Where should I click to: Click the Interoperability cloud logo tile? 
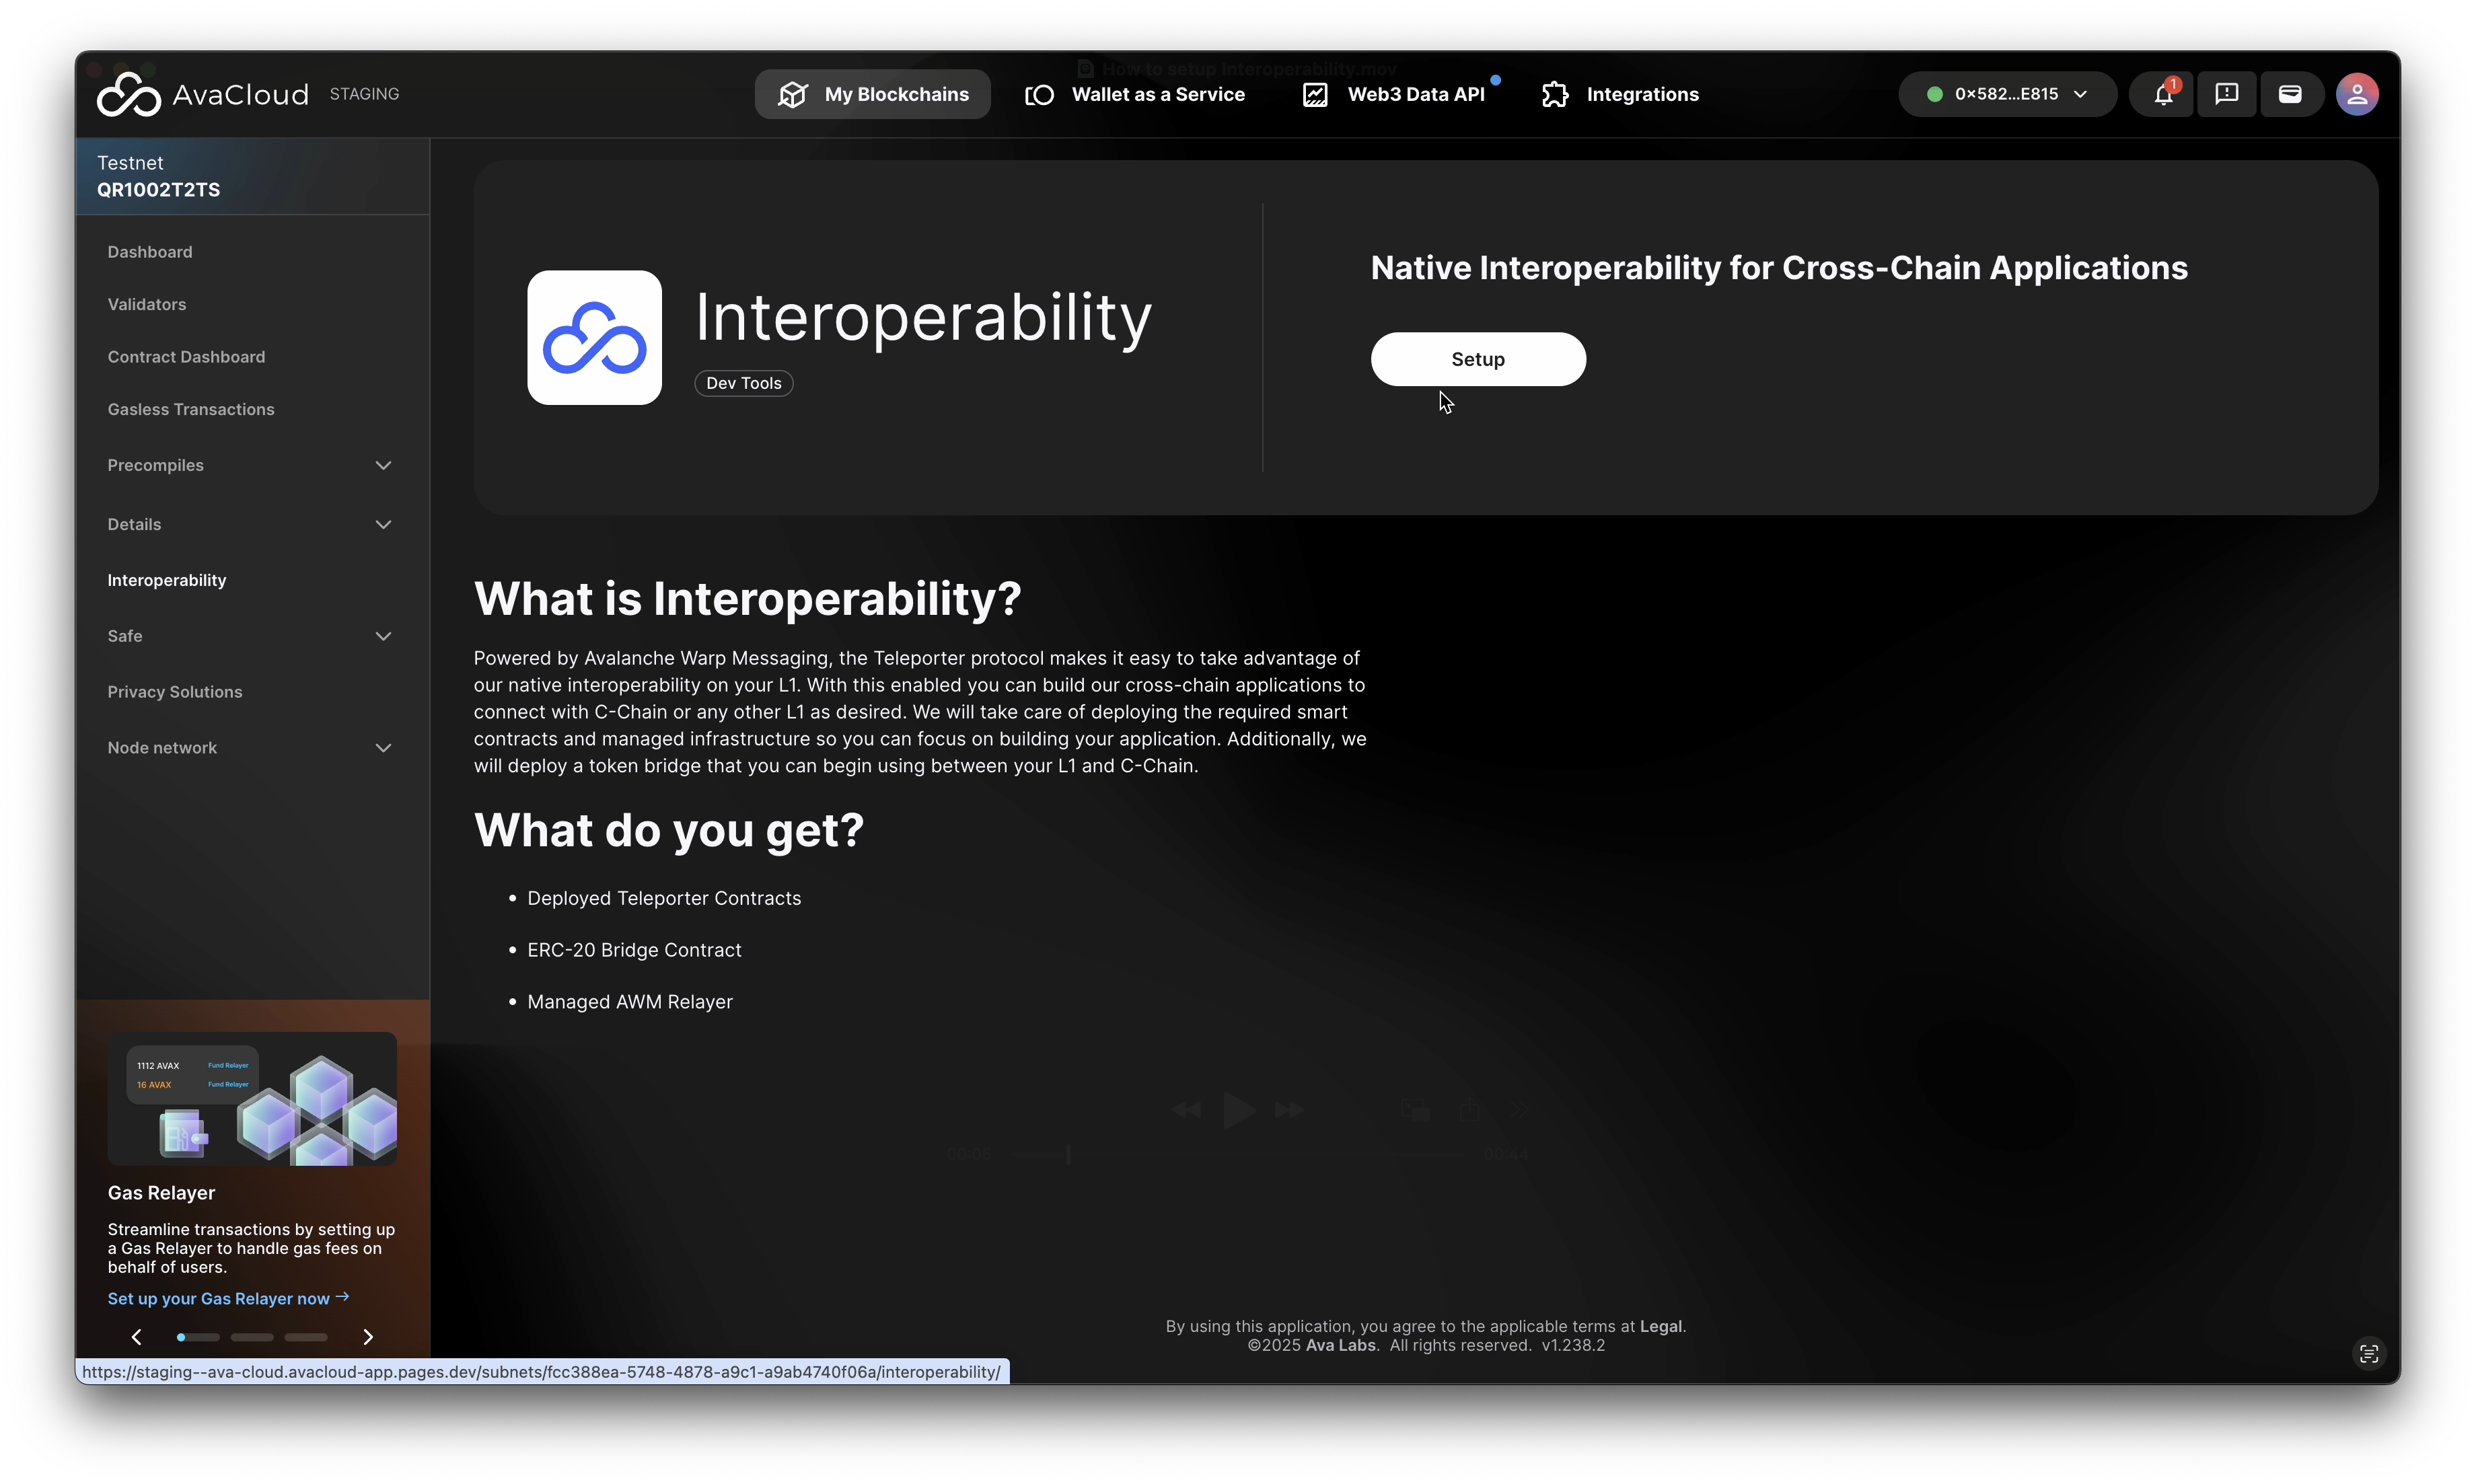[x=594, y=338]
